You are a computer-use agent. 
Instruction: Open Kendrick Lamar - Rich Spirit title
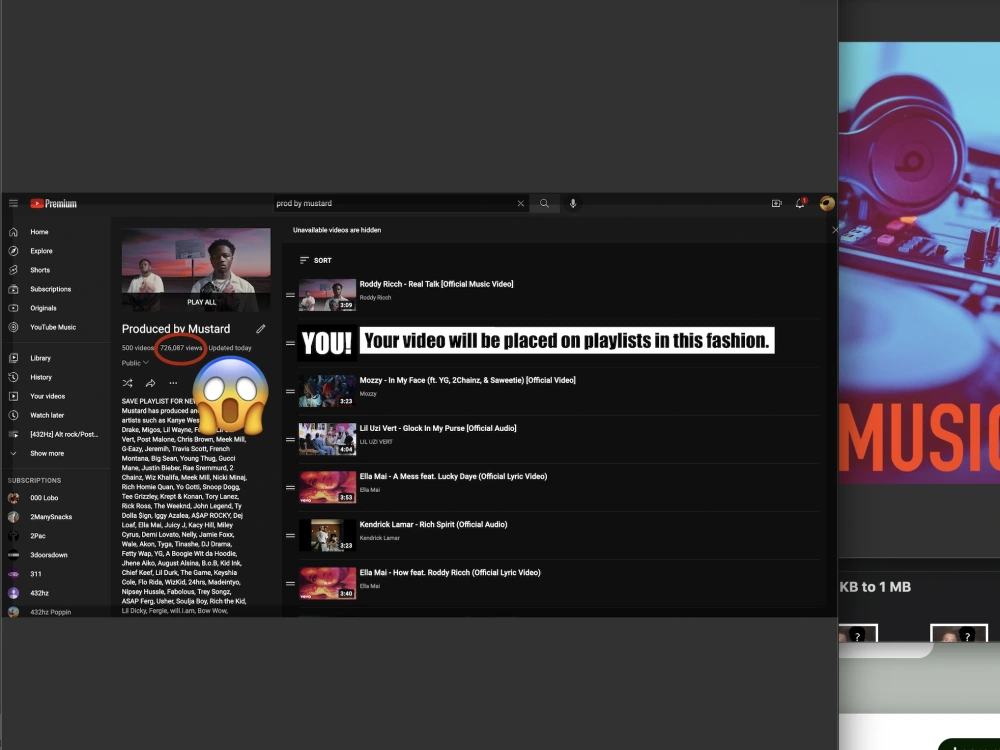coord(434,525)
